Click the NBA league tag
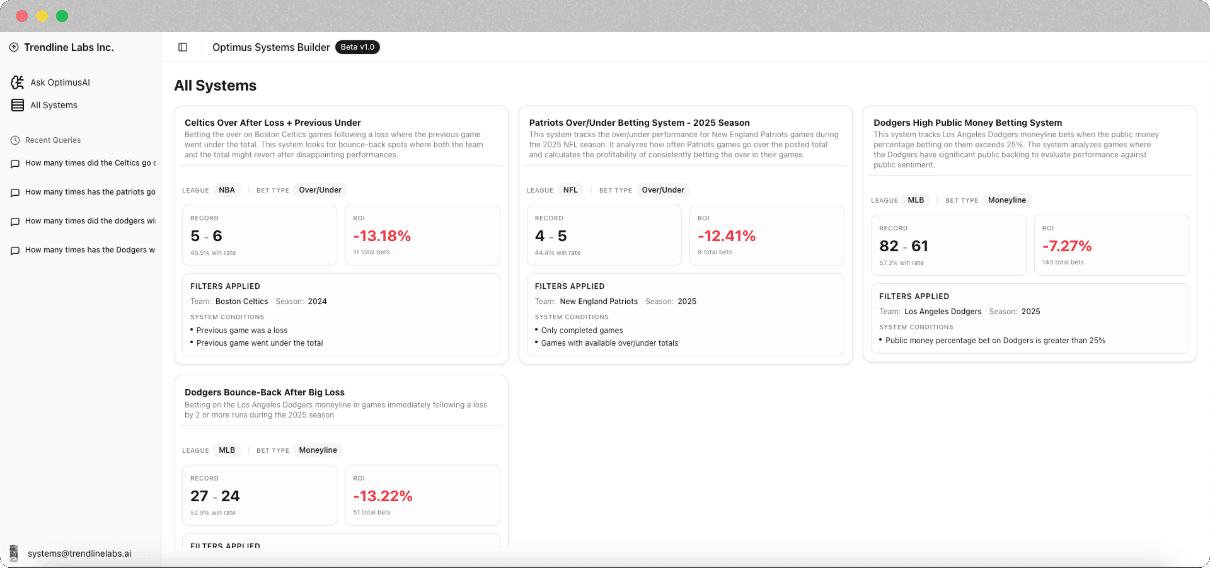1210x568 pixels. pyautogui.click(x=227, y=190)
